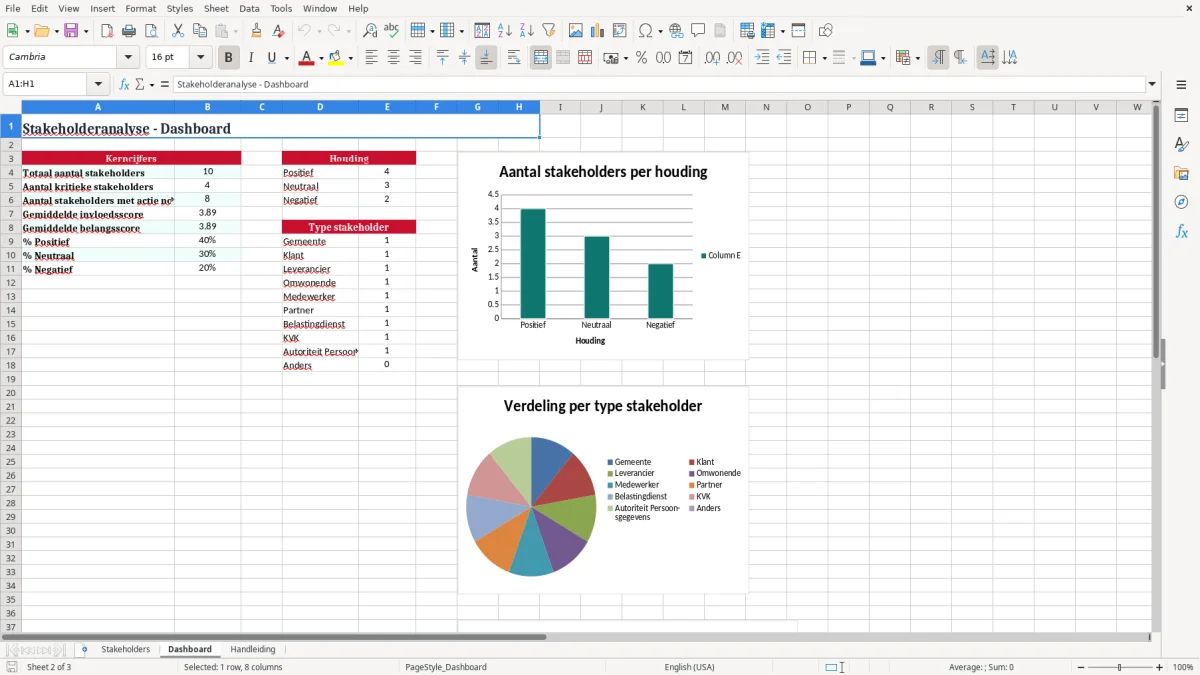
Task: Toggle Align Bottom vertical alignment
Action: 486,58
